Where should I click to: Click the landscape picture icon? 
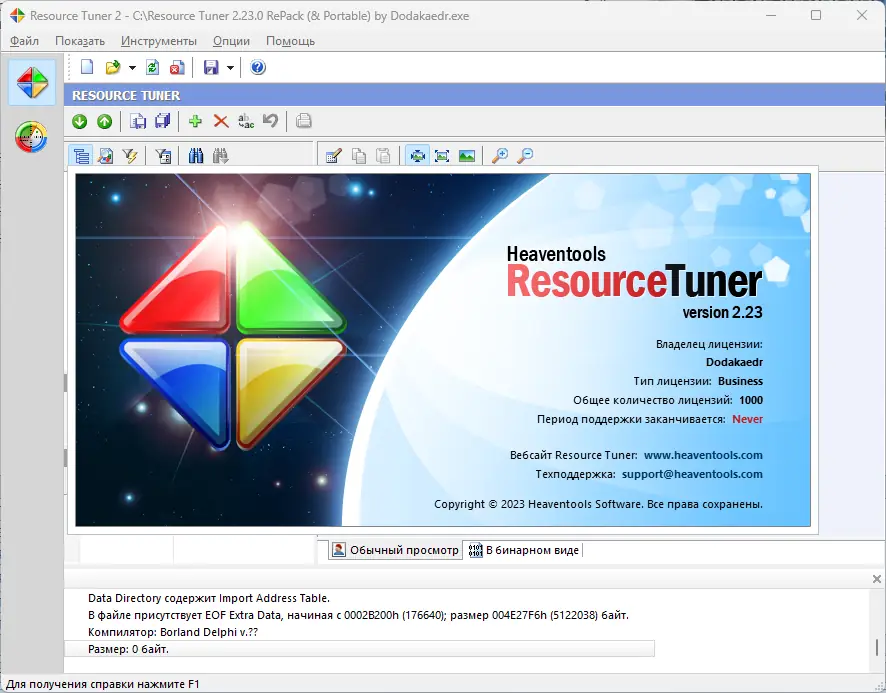467,155
